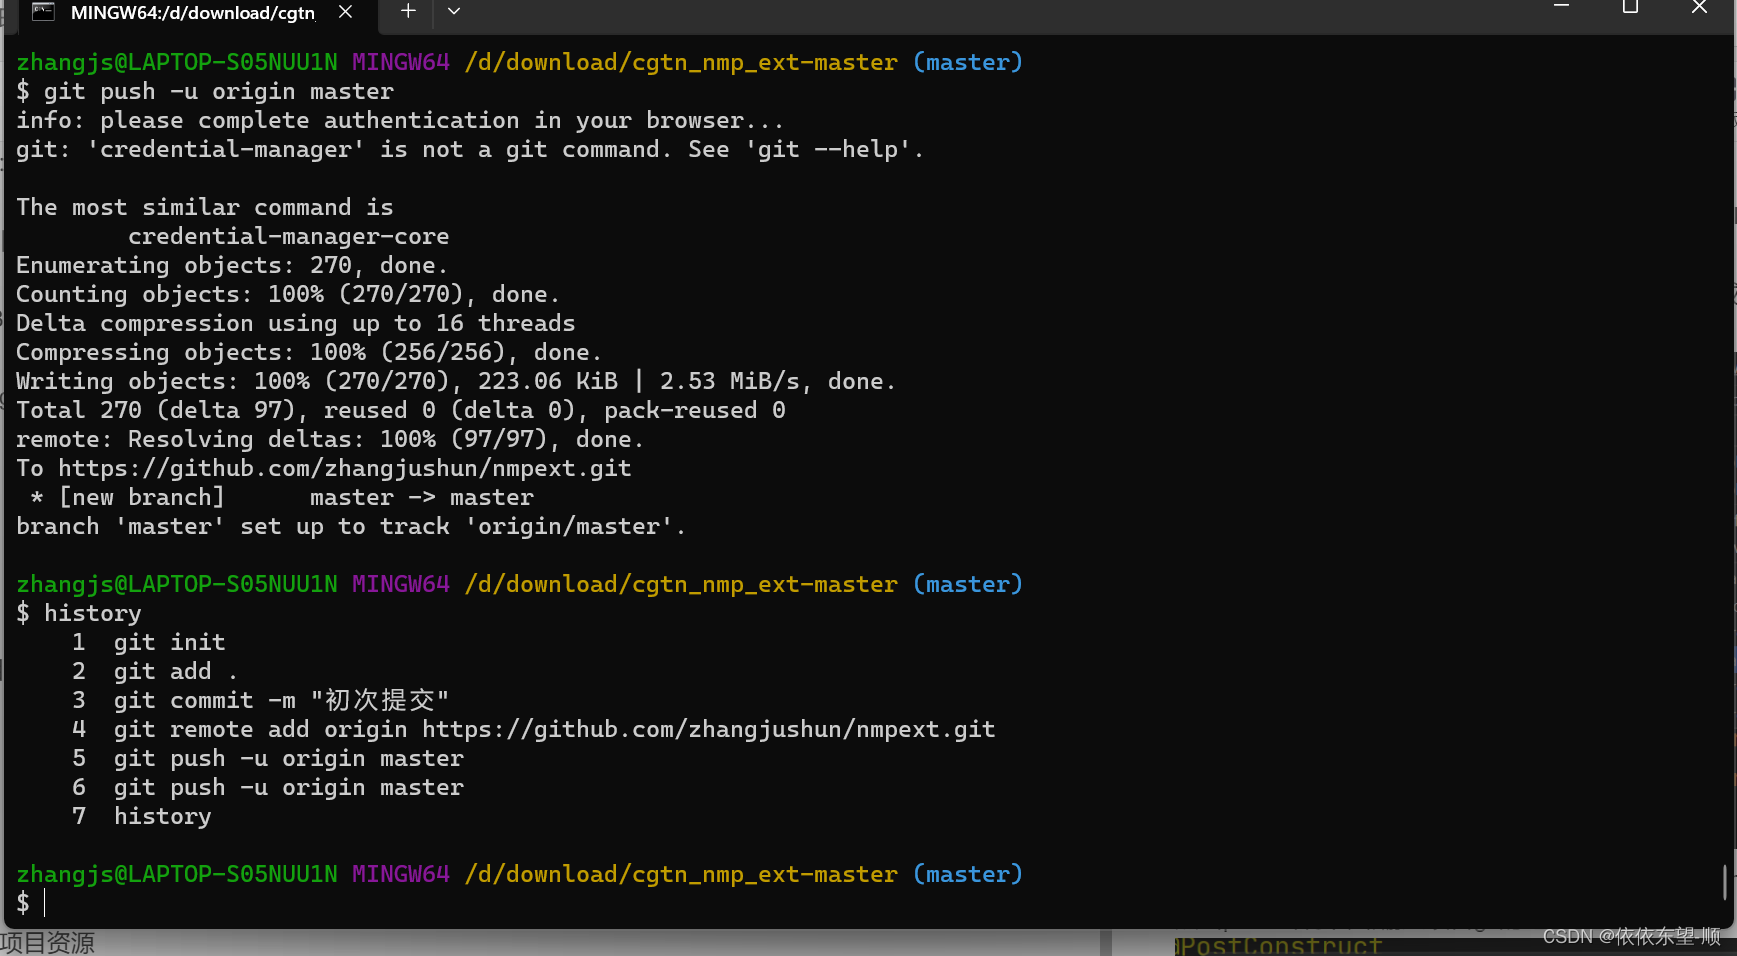Click 'credential-manager-core' suggestion text
The image size is (1737, 956).
[289, 236]
